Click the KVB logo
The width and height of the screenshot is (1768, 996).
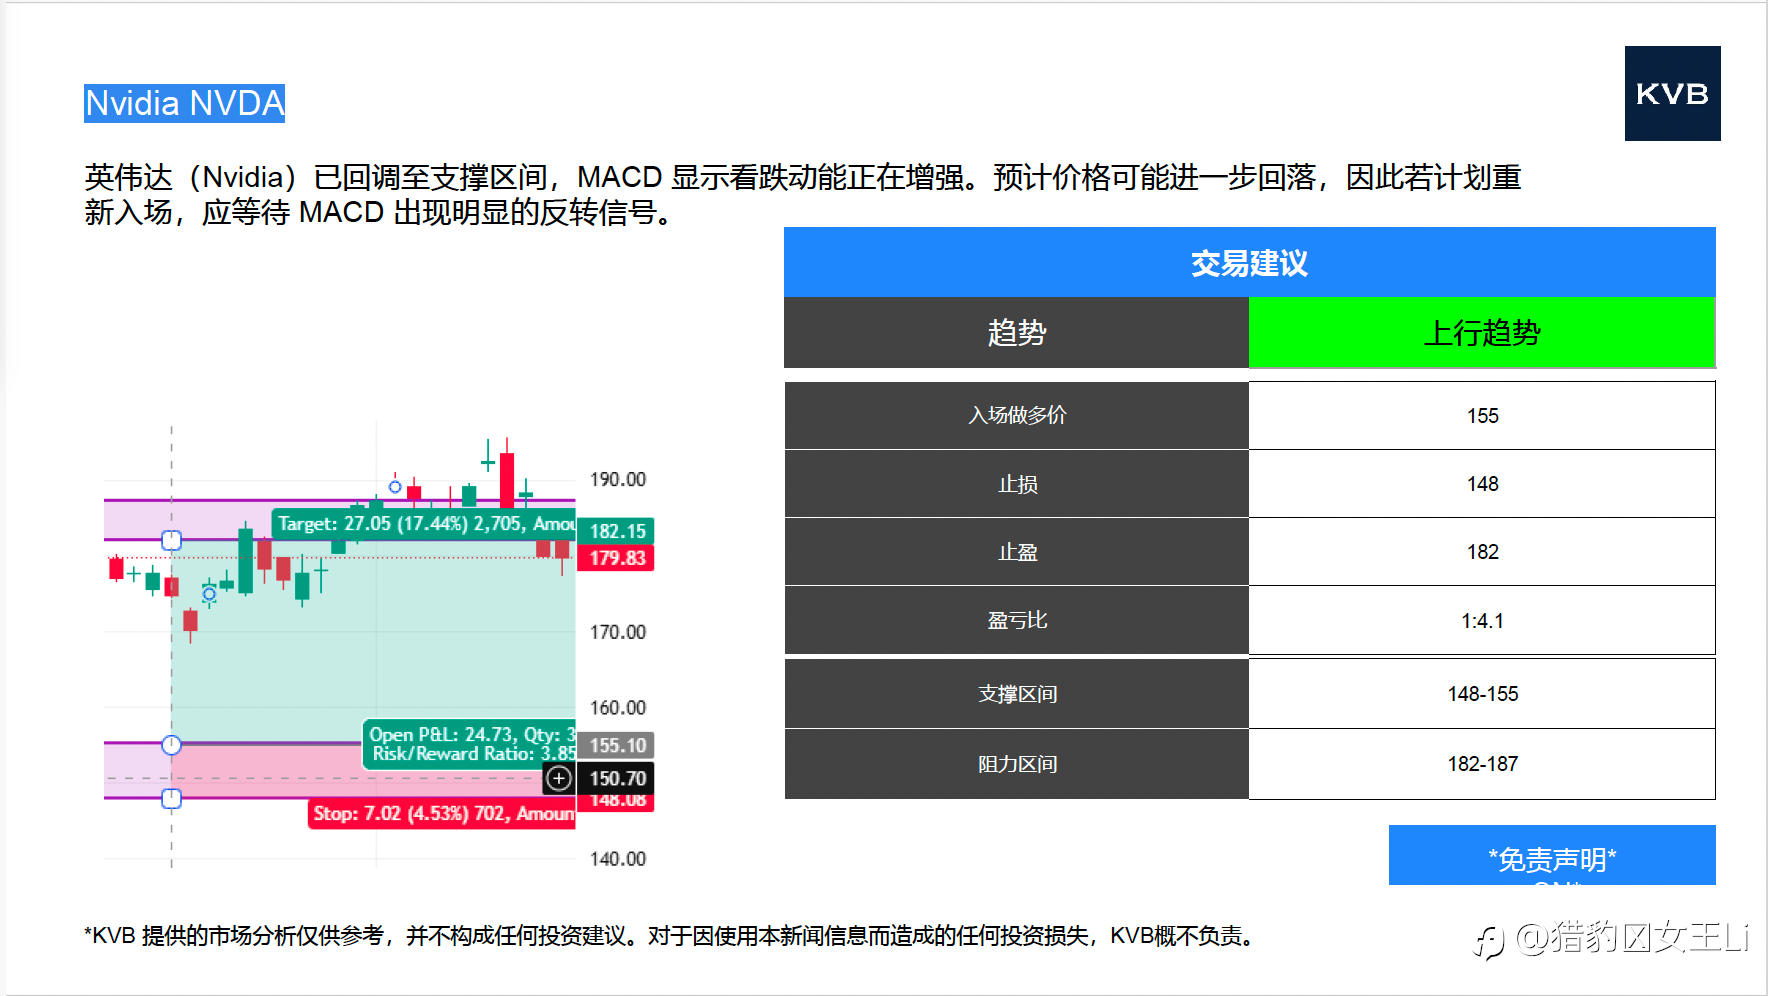1672,93
